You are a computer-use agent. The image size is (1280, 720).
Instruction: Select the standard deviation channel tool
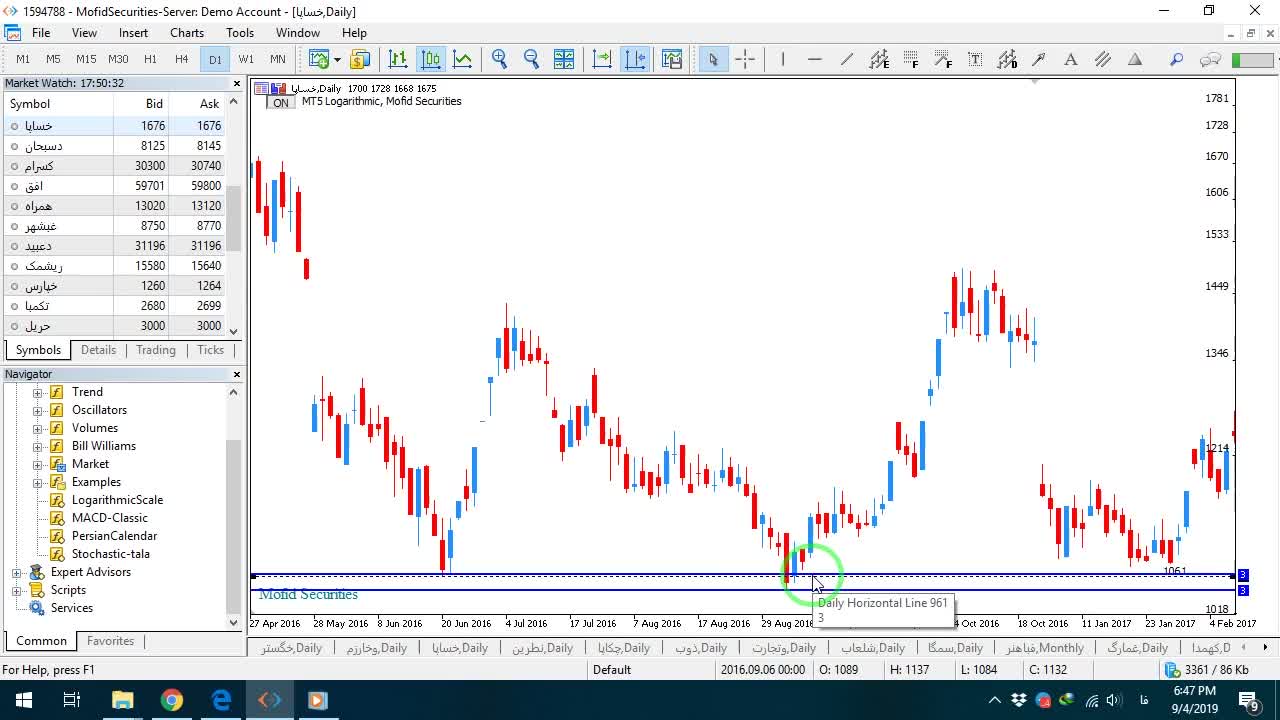(x=1007, y=59)
